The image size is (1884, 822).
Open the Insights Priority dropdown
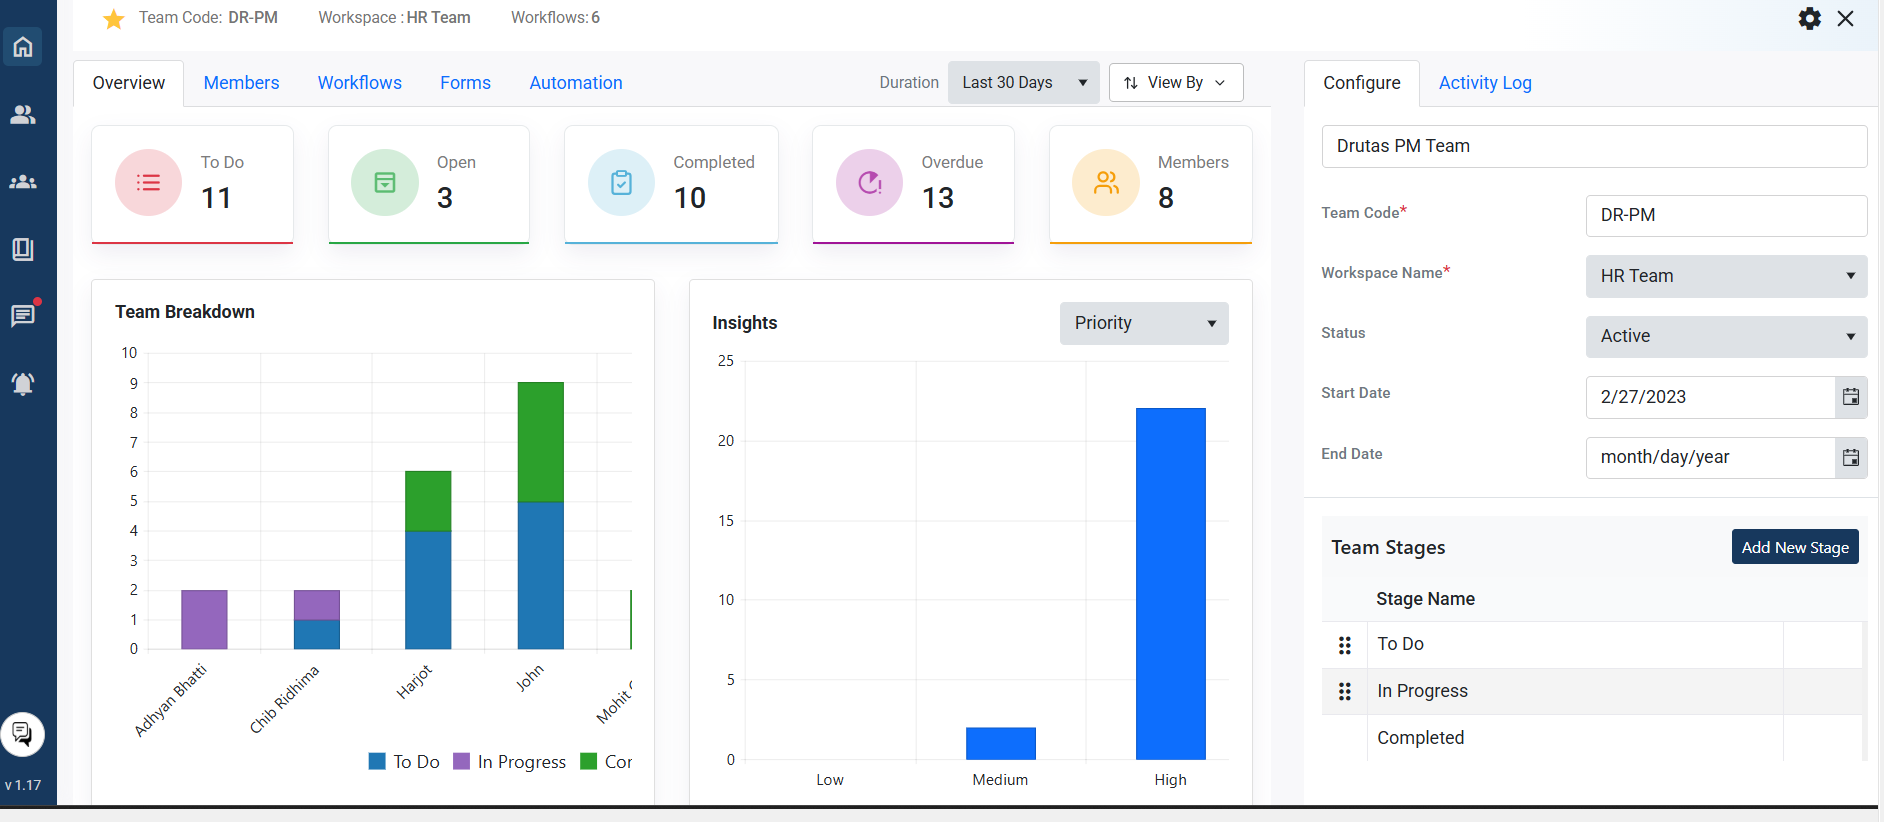[x=1143, y=324]
